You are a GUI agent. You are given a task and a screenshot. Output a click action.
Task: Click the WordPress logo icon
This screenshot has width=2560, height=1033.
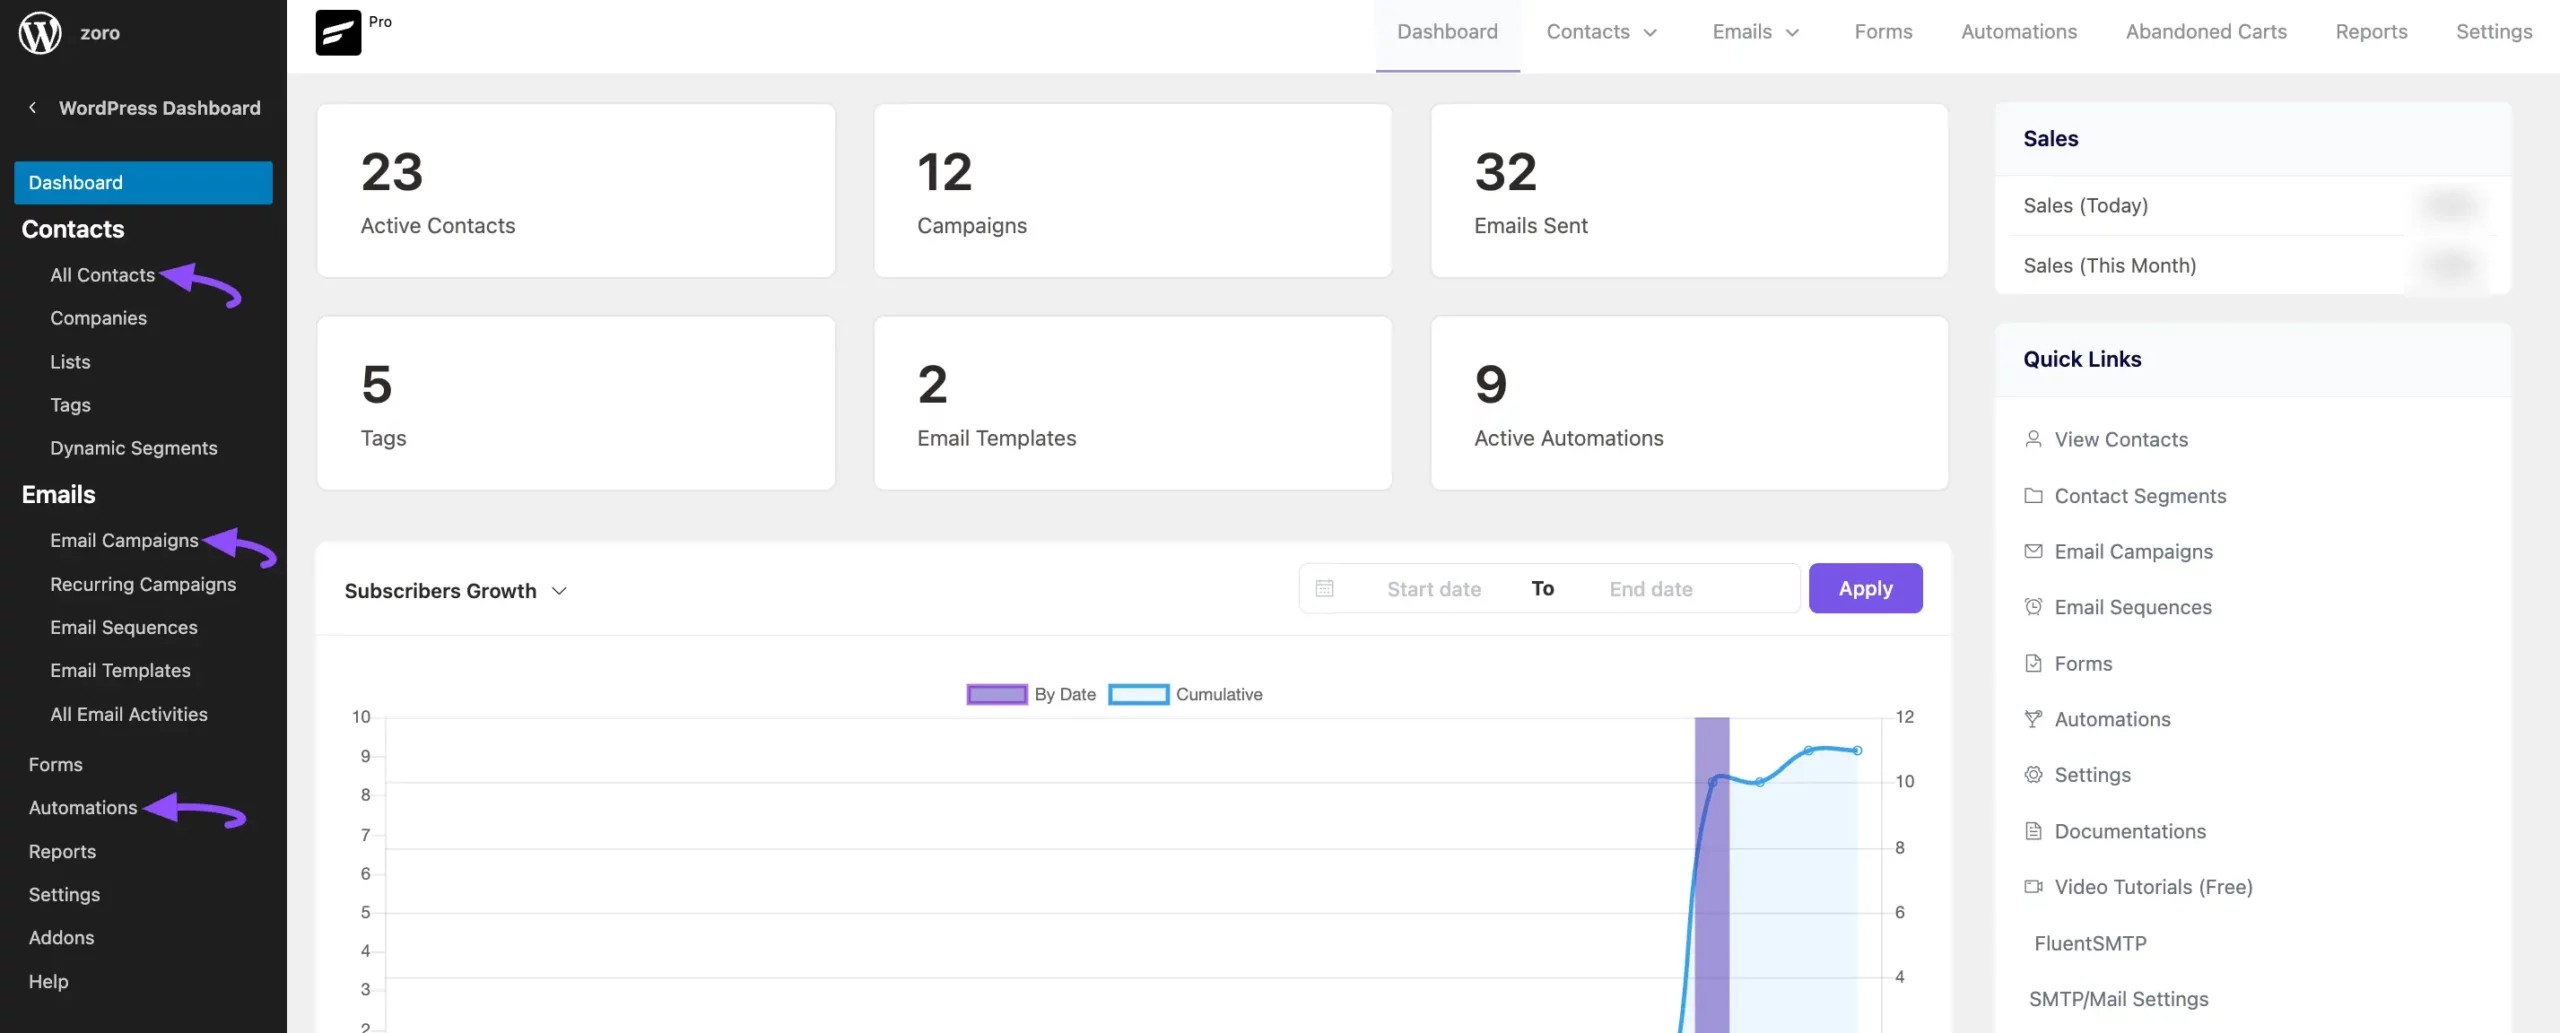click(40, 33)
